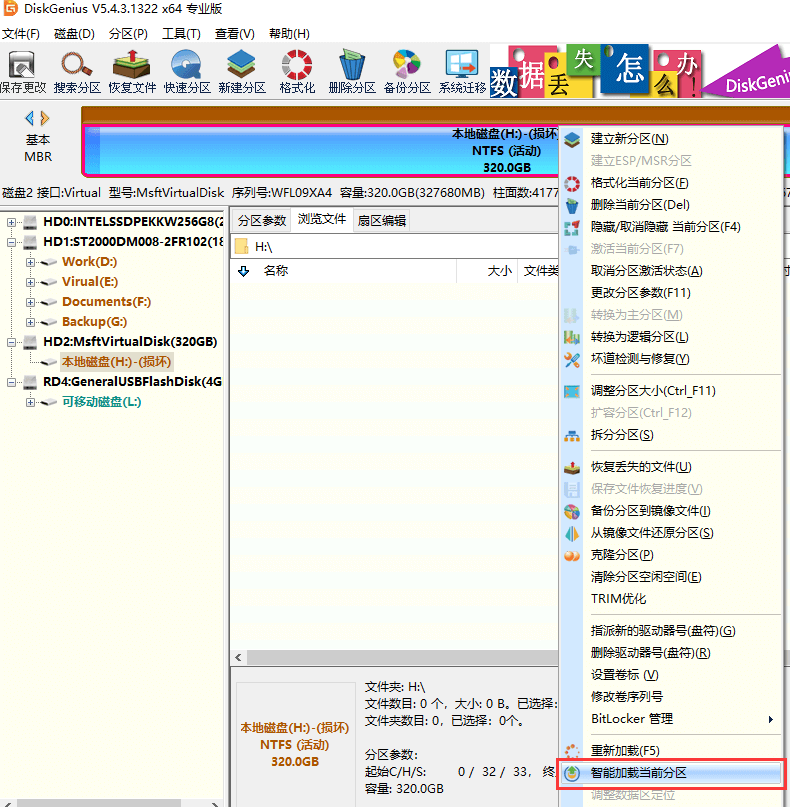The width and height of the screenshot is (790, 807).
Task: Start 系统迁移 from the toolbar
Action: point(462,71)
